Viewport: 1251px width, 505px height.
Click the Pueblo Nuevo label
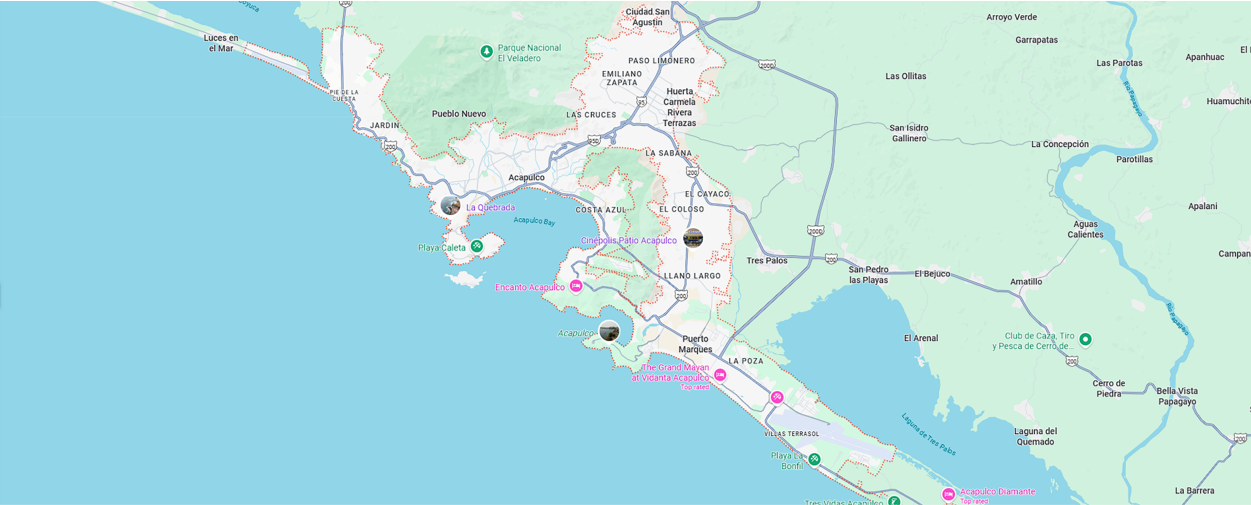[x=459, y=114]
